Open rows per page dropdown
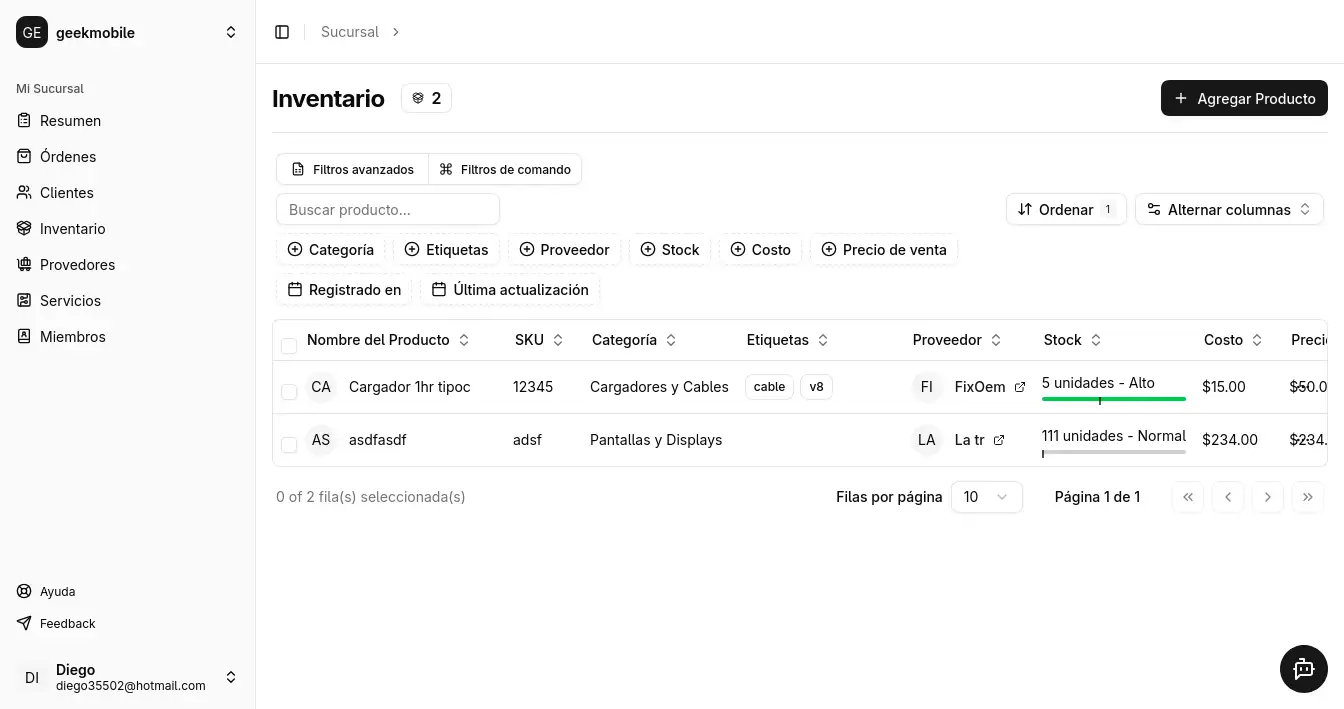 (986, 497)
